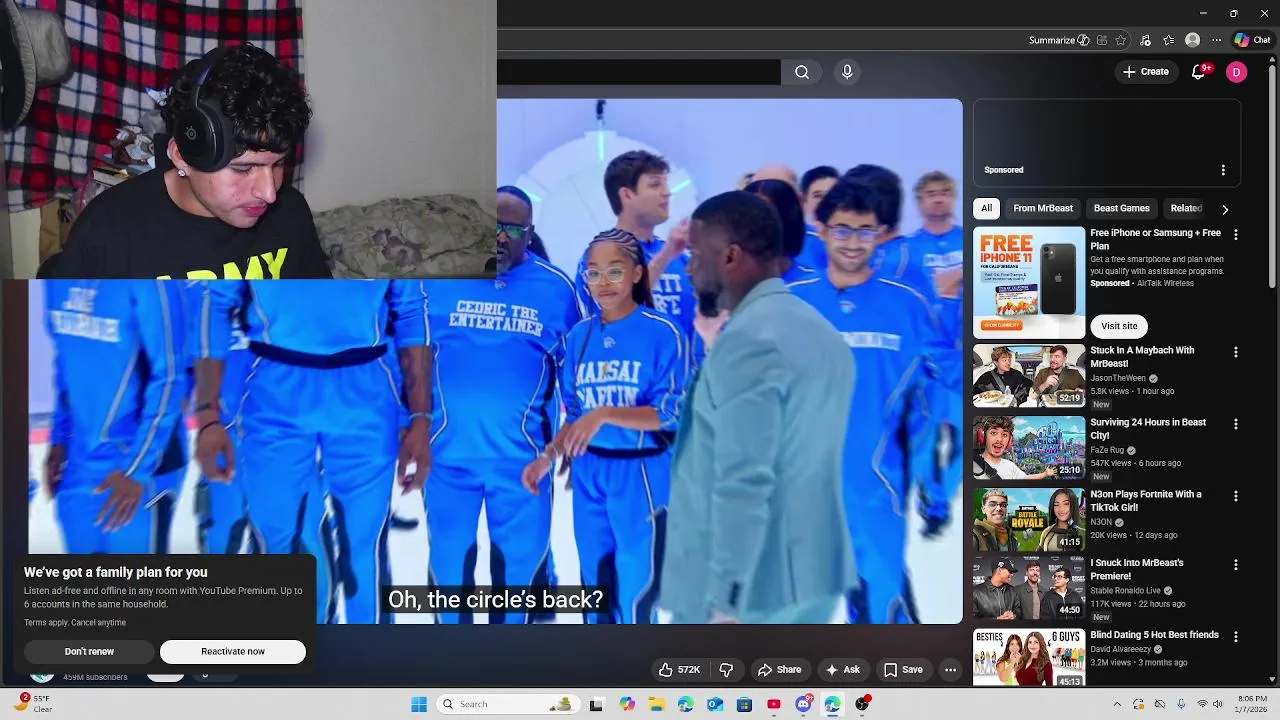This screenshot has width=1280, height=720.
Task: Click the taskbar Search box
Action: click(x=508, y=704)
